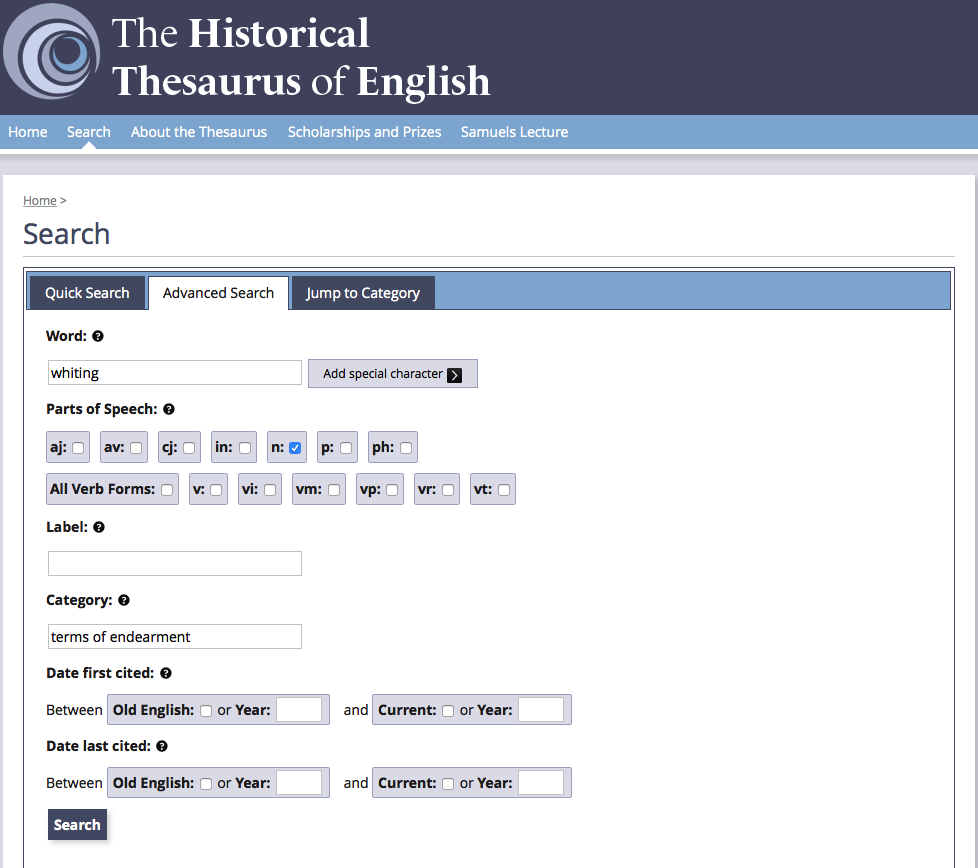Click the help icon beside Word label
This screenshot has width=978, height=868.
pos(98,337)
